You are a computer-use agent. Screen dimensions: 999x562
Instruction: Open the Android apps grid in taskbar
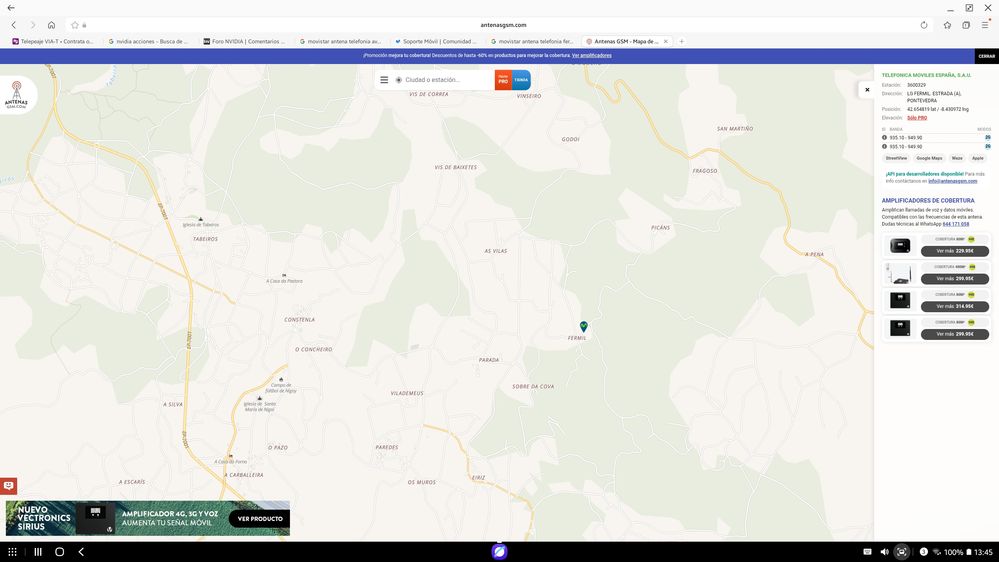click(12, 552)
